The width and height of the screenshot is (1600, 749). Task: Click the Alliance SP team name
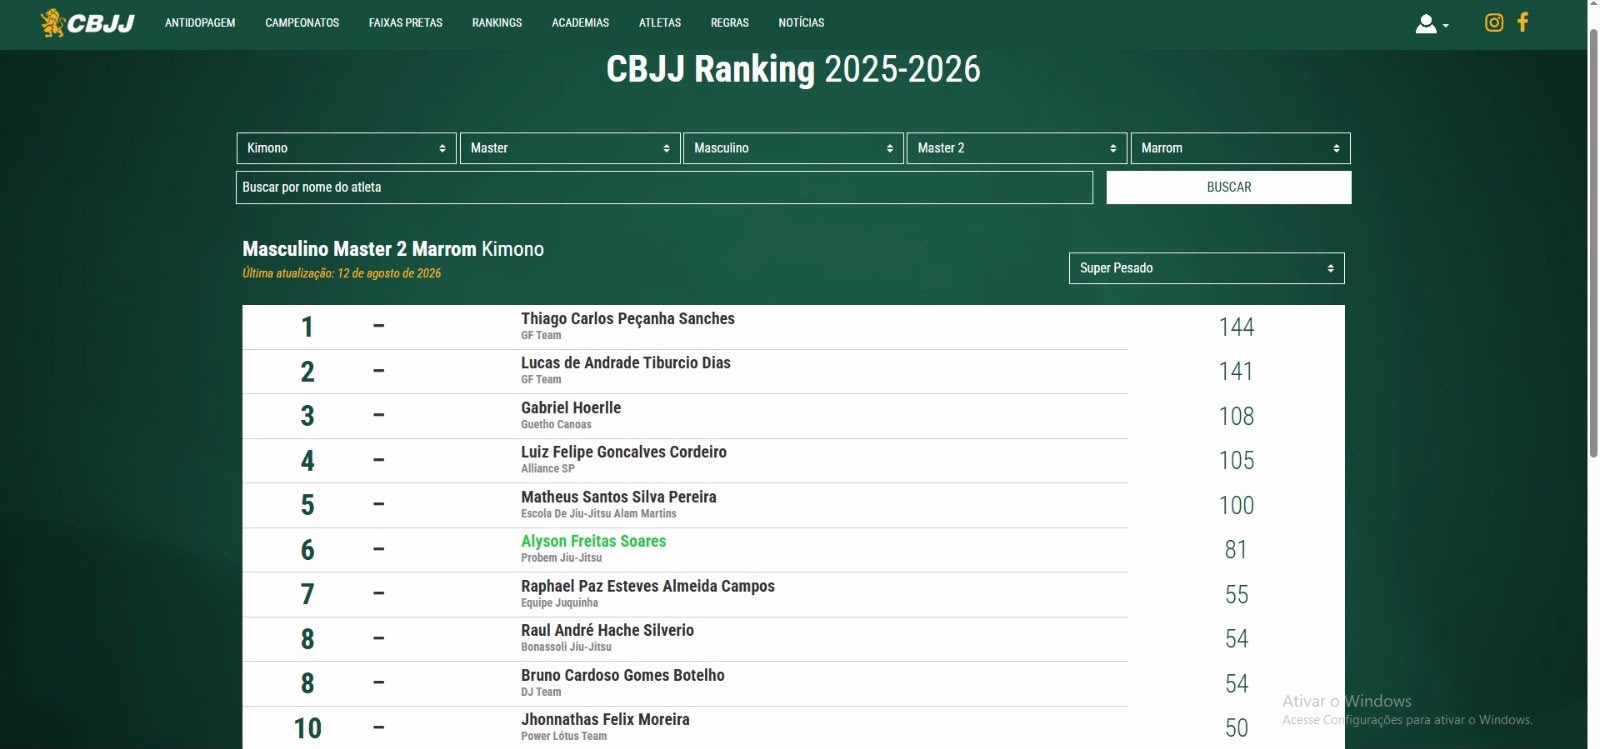[x=547, y=469]
